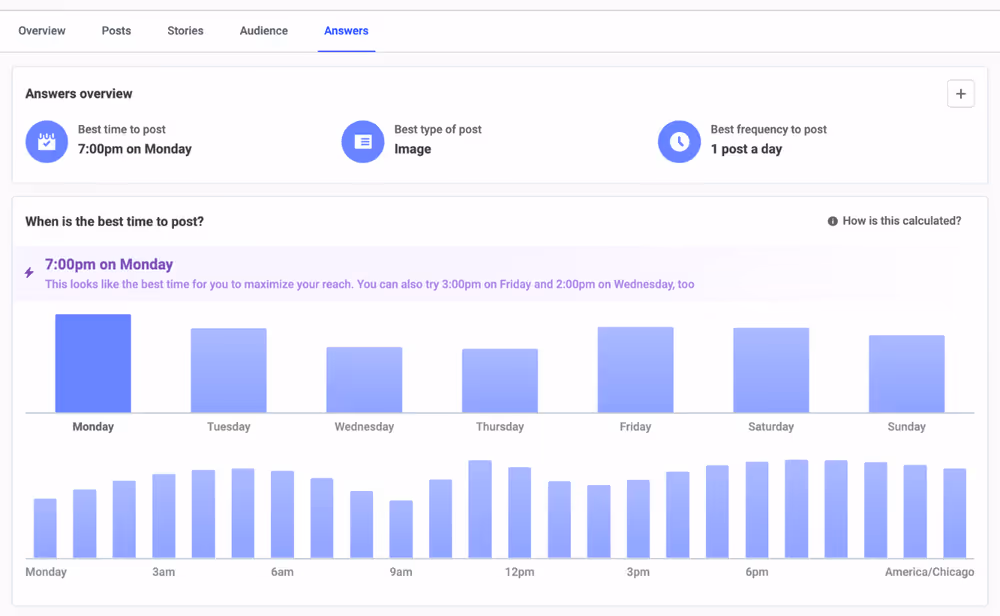Select the Monday bar in the weekday chart

click(x=93, y=363)
